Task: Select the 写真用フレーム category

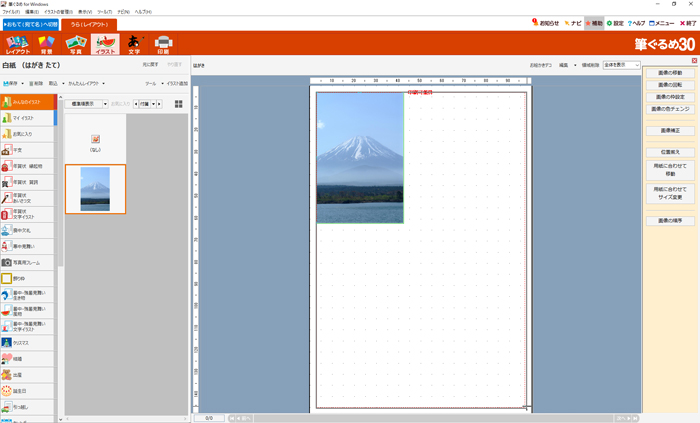Action: point(27,262)
